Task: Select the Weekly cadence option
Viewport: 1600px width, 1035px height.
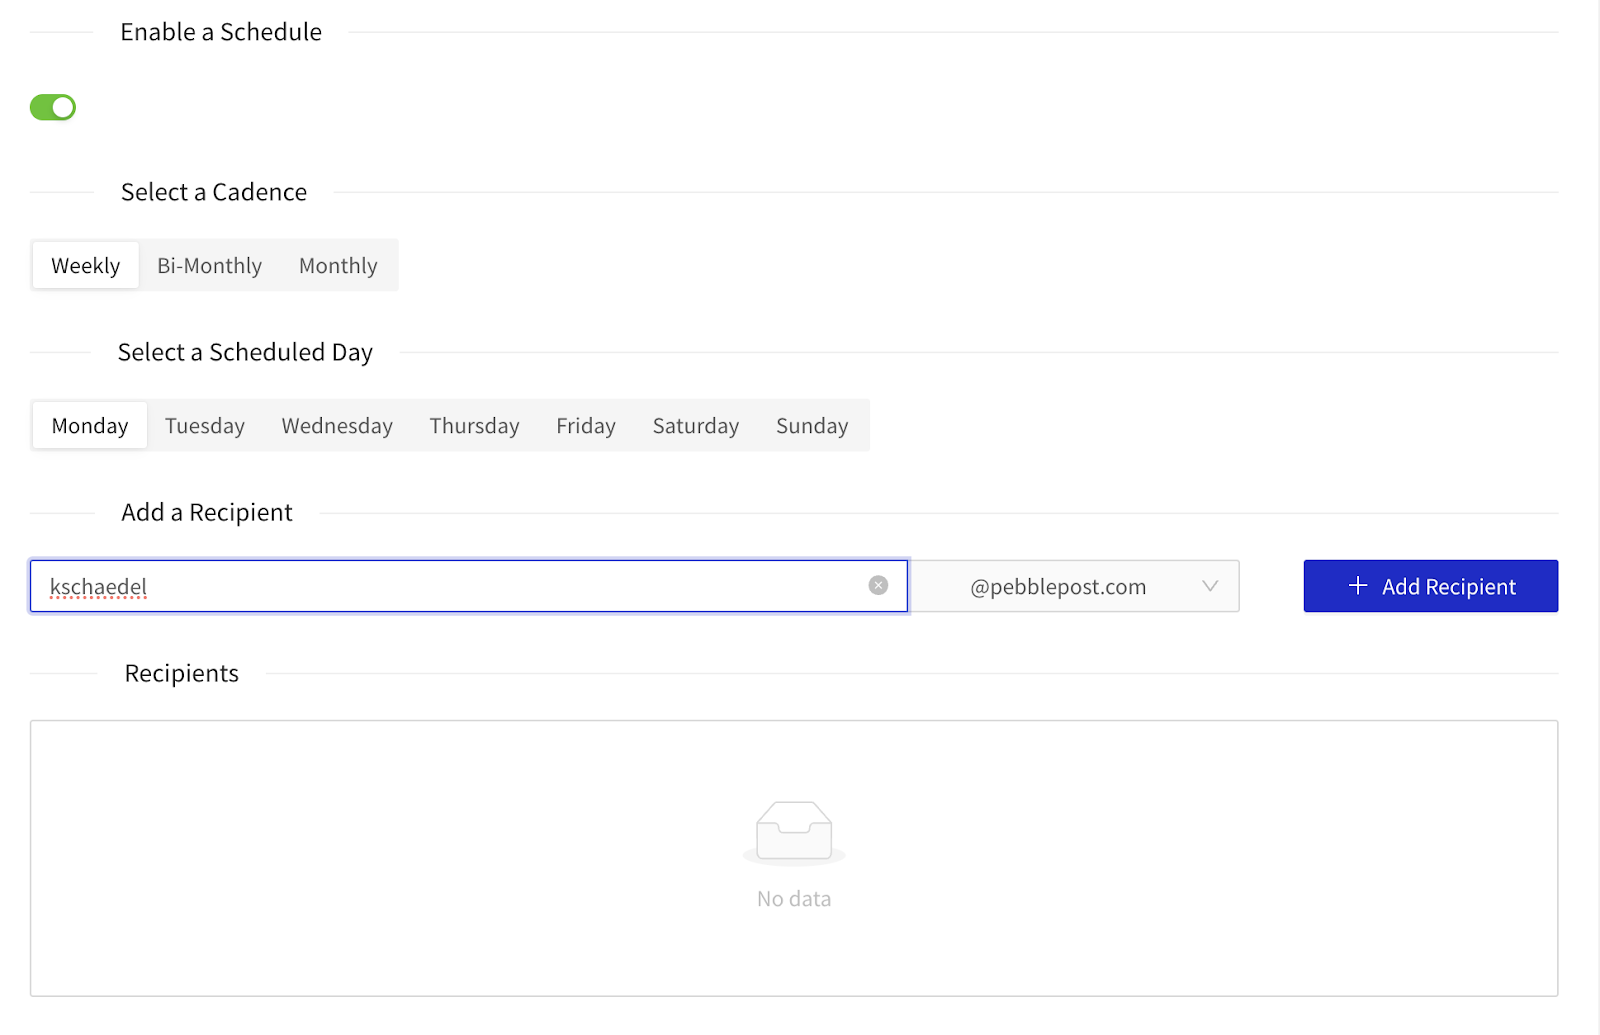Action: (86, 266)
